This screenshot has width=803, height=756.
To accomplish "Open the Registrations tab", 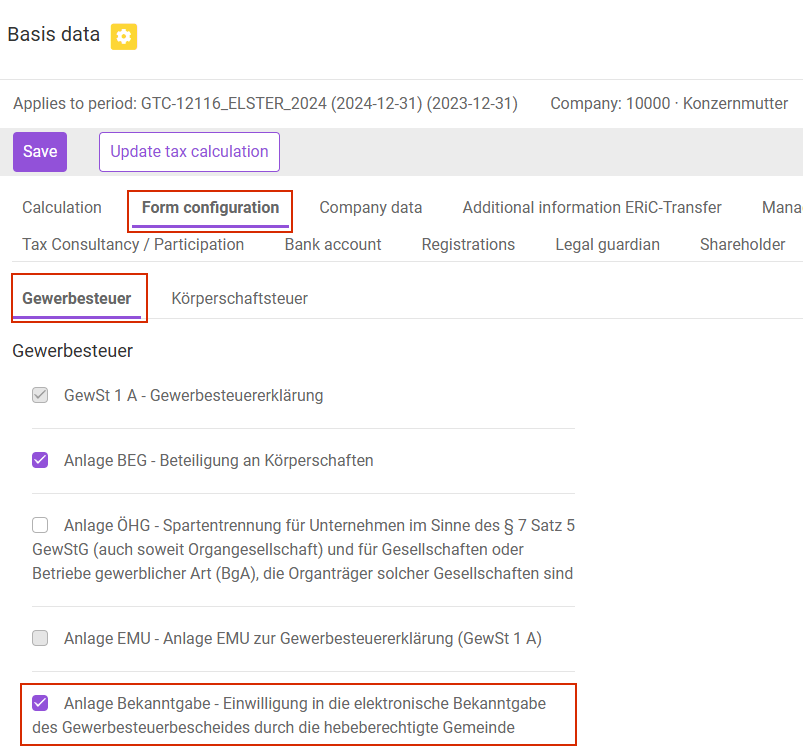I will 468,244.
